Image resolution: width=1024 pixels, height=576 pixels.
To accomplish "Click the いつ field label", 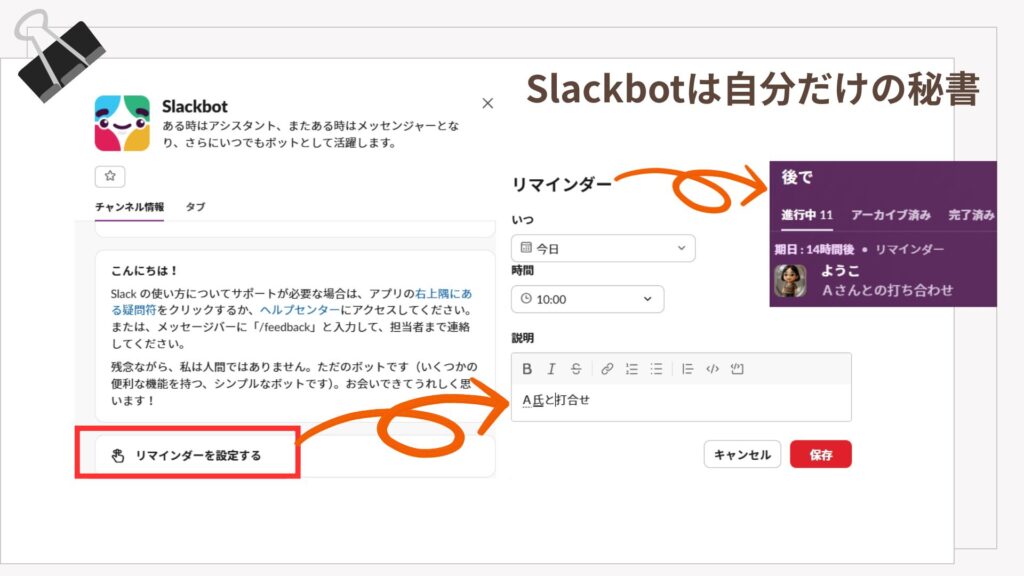I will point(522,220).
